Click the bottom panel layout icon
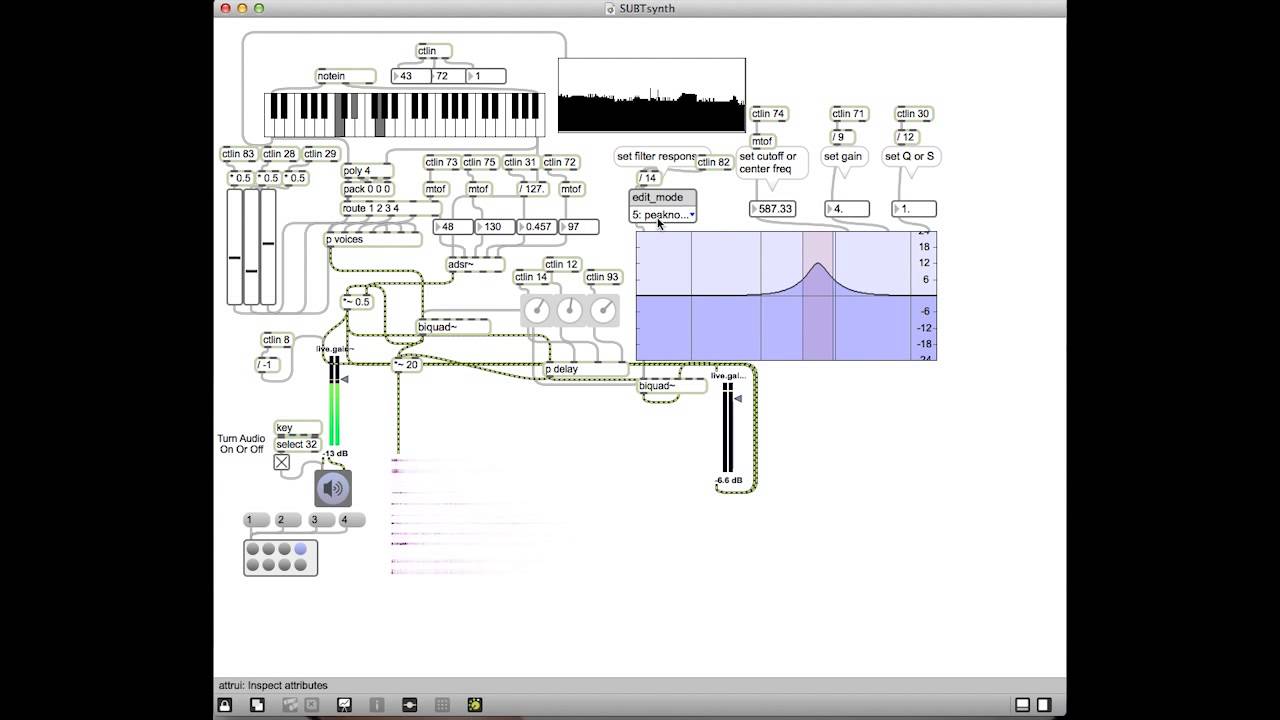 (x=1023, y=705)
